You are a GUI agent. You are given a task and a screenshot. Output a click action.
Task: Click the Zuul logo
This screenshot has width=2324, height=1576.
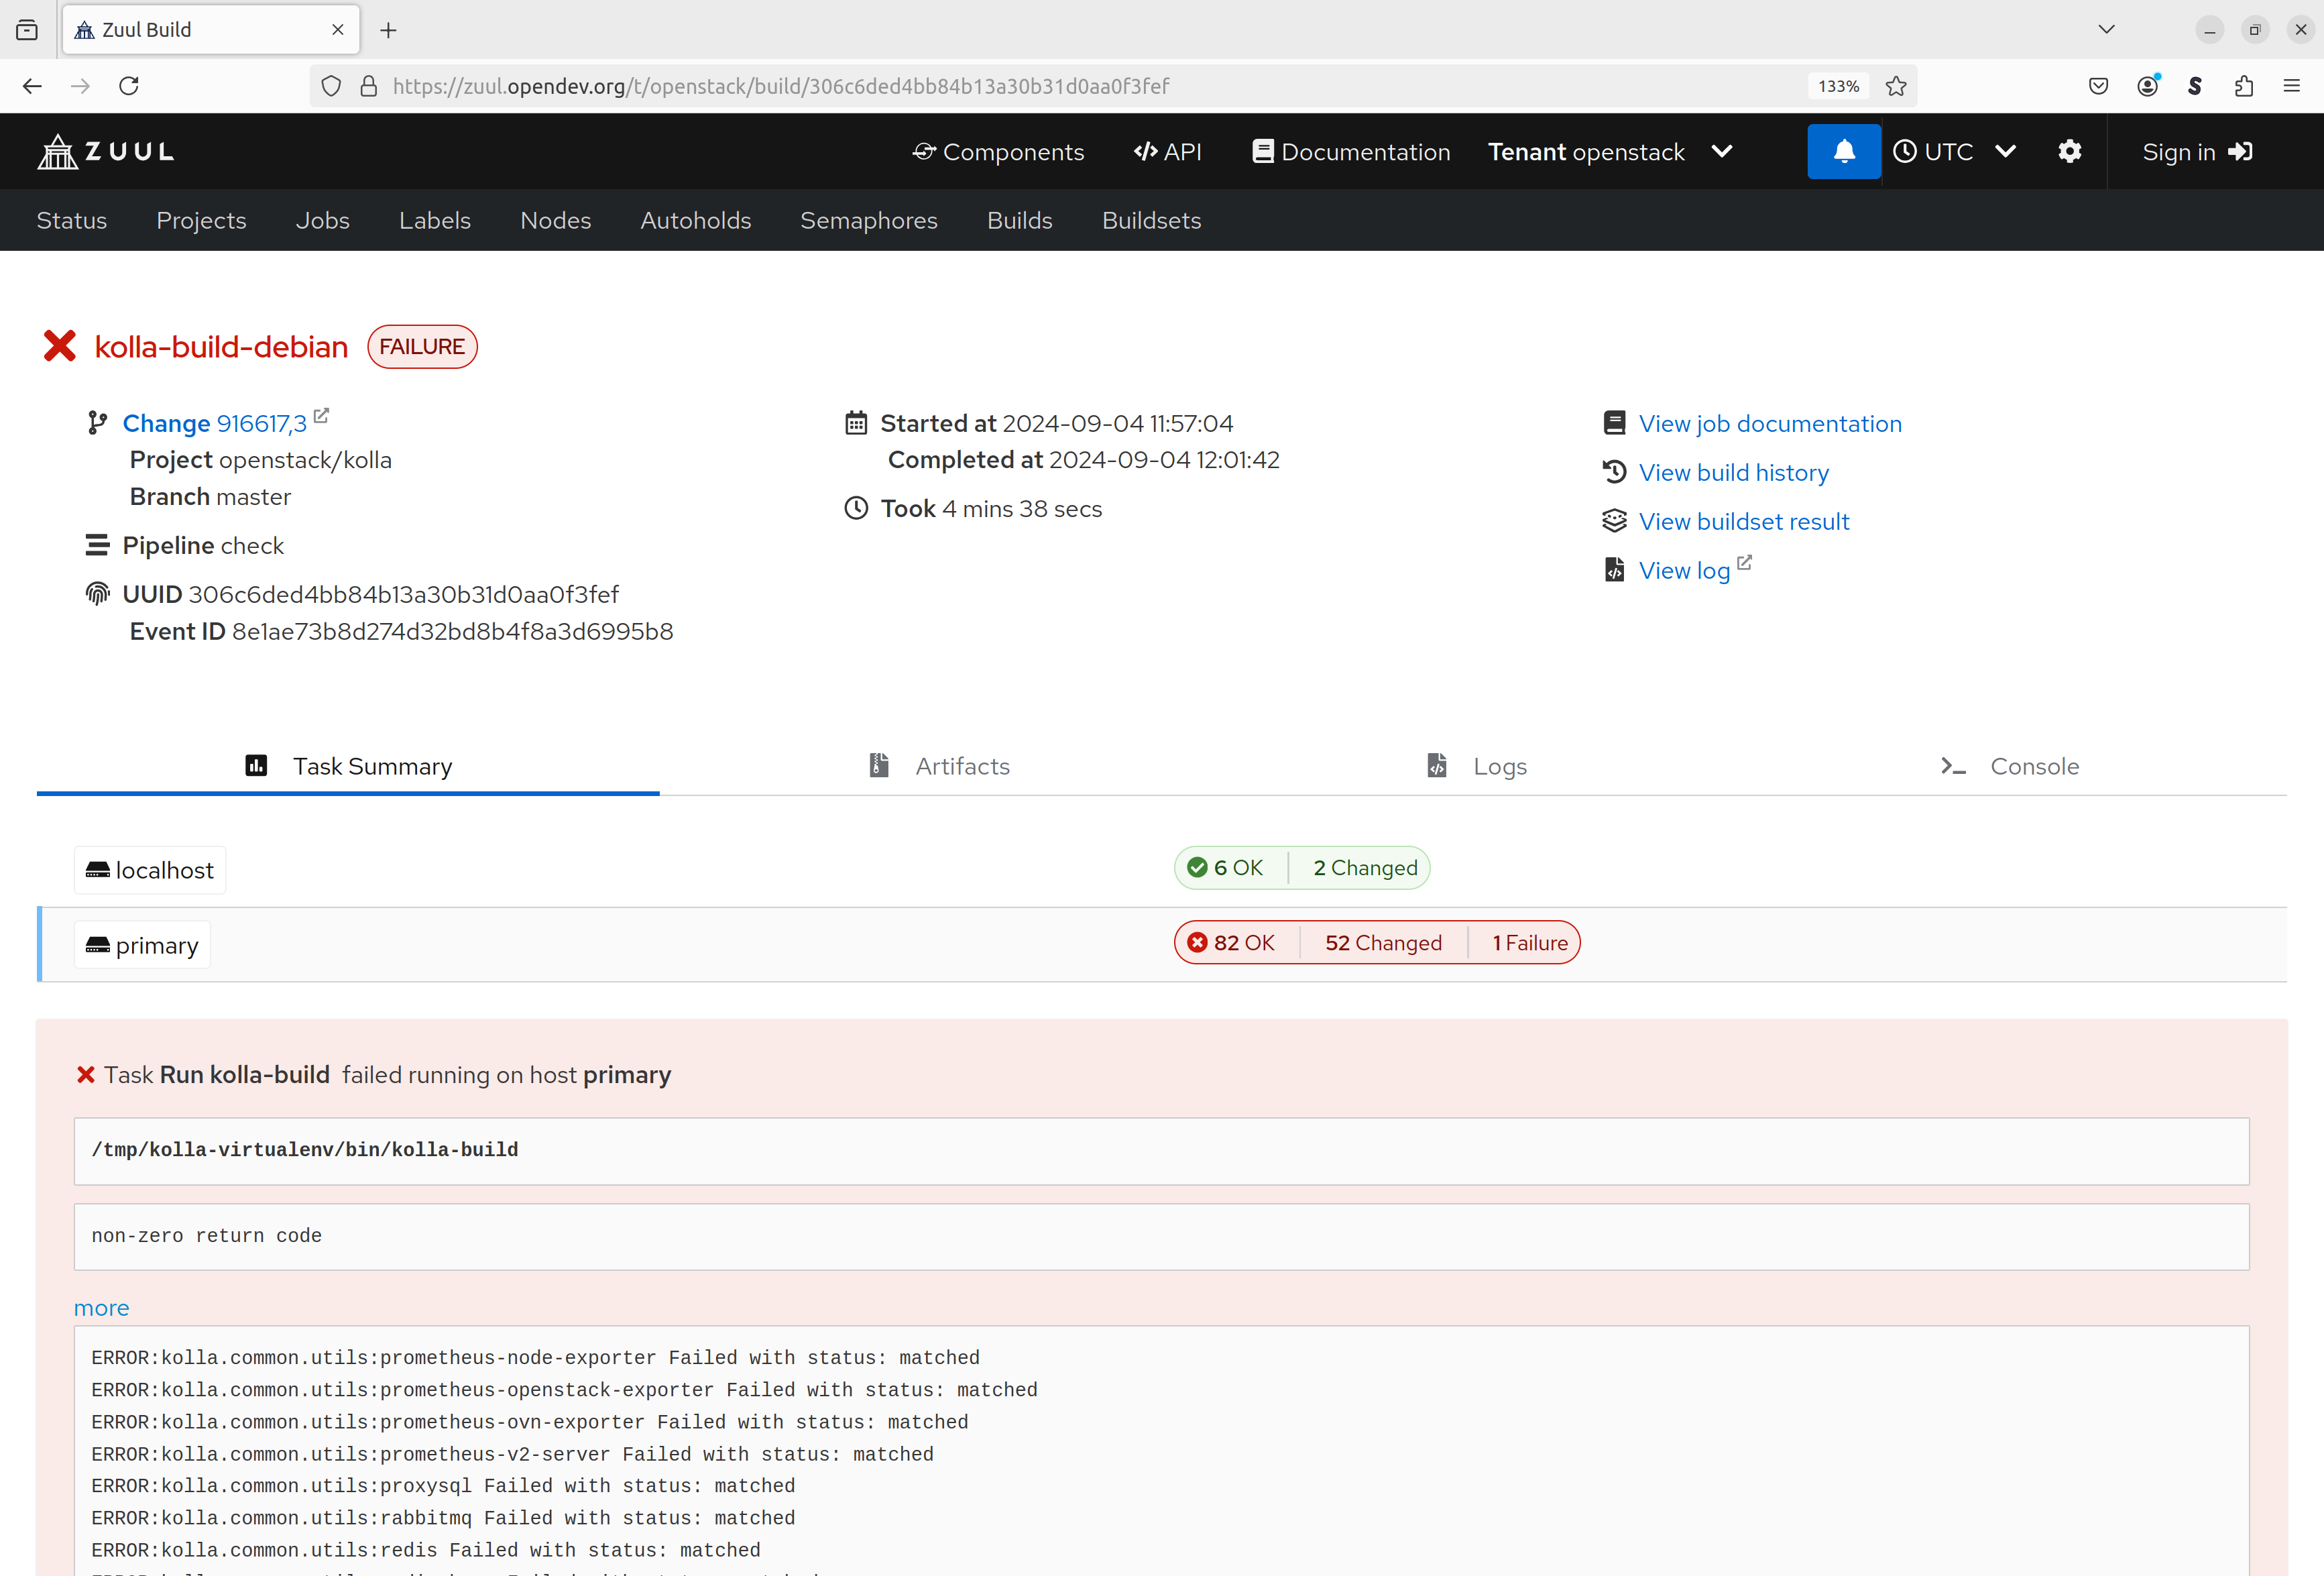(106, 151)
